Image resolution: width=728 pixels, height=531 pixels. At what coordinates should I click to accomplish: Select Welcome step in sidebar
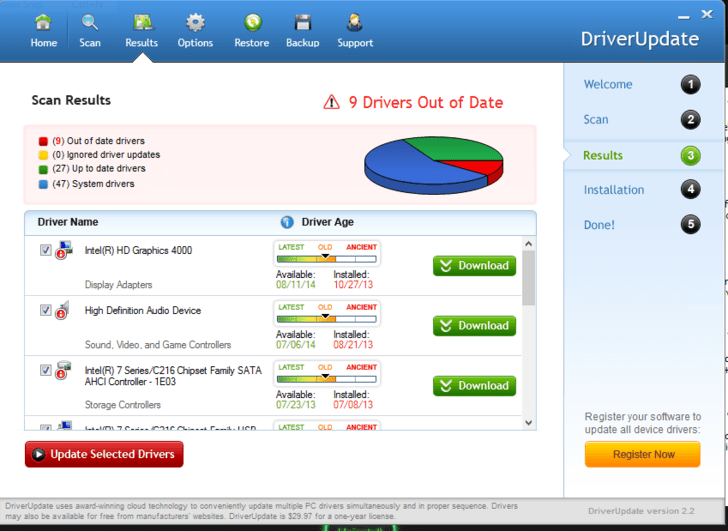tap(608, 84)
